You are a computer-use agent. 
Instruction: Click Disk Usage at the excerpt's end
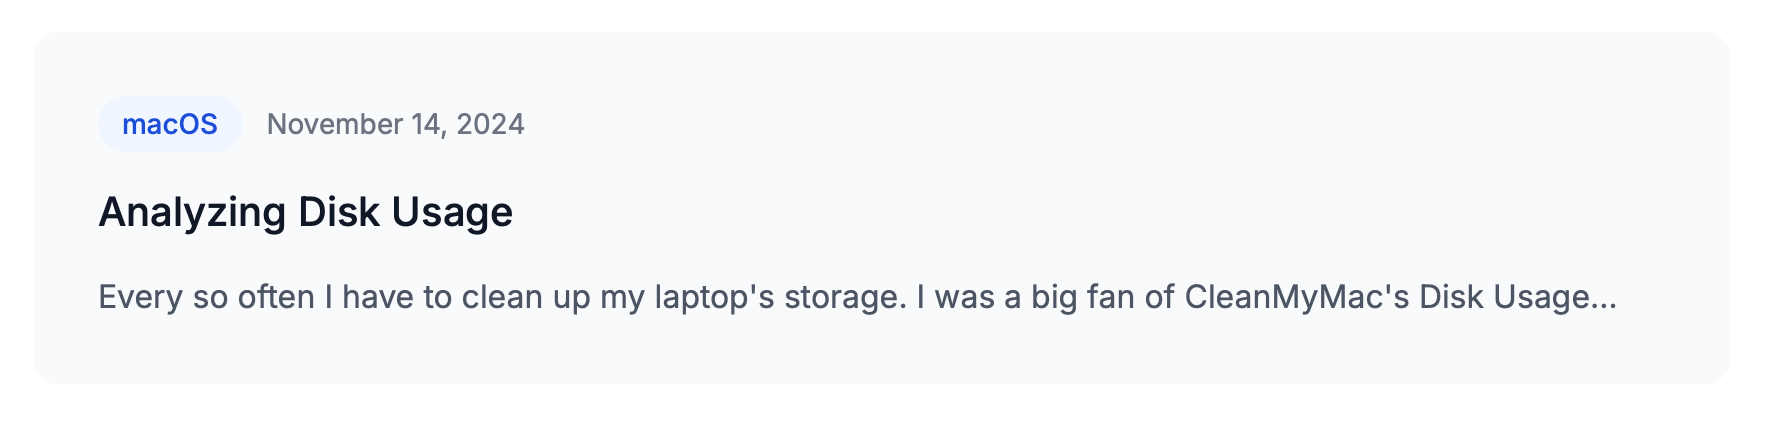tap(1503, 297)
